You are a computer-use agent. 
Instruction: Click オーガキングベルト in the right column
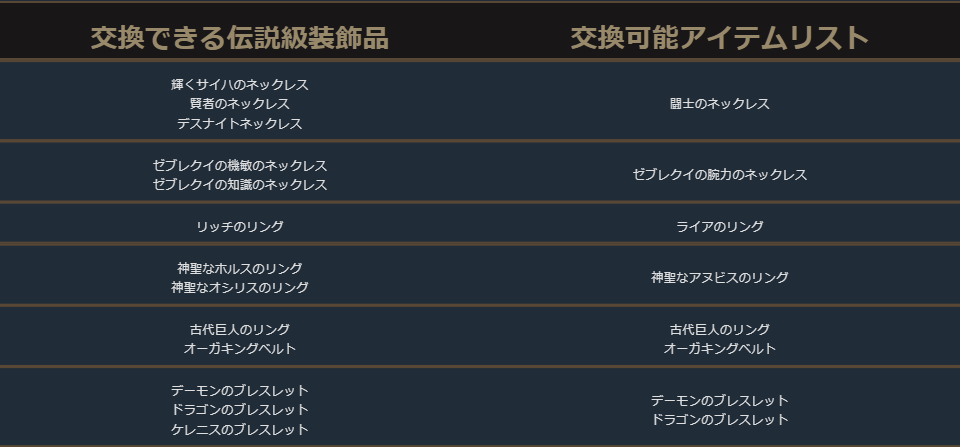[720, 349]
